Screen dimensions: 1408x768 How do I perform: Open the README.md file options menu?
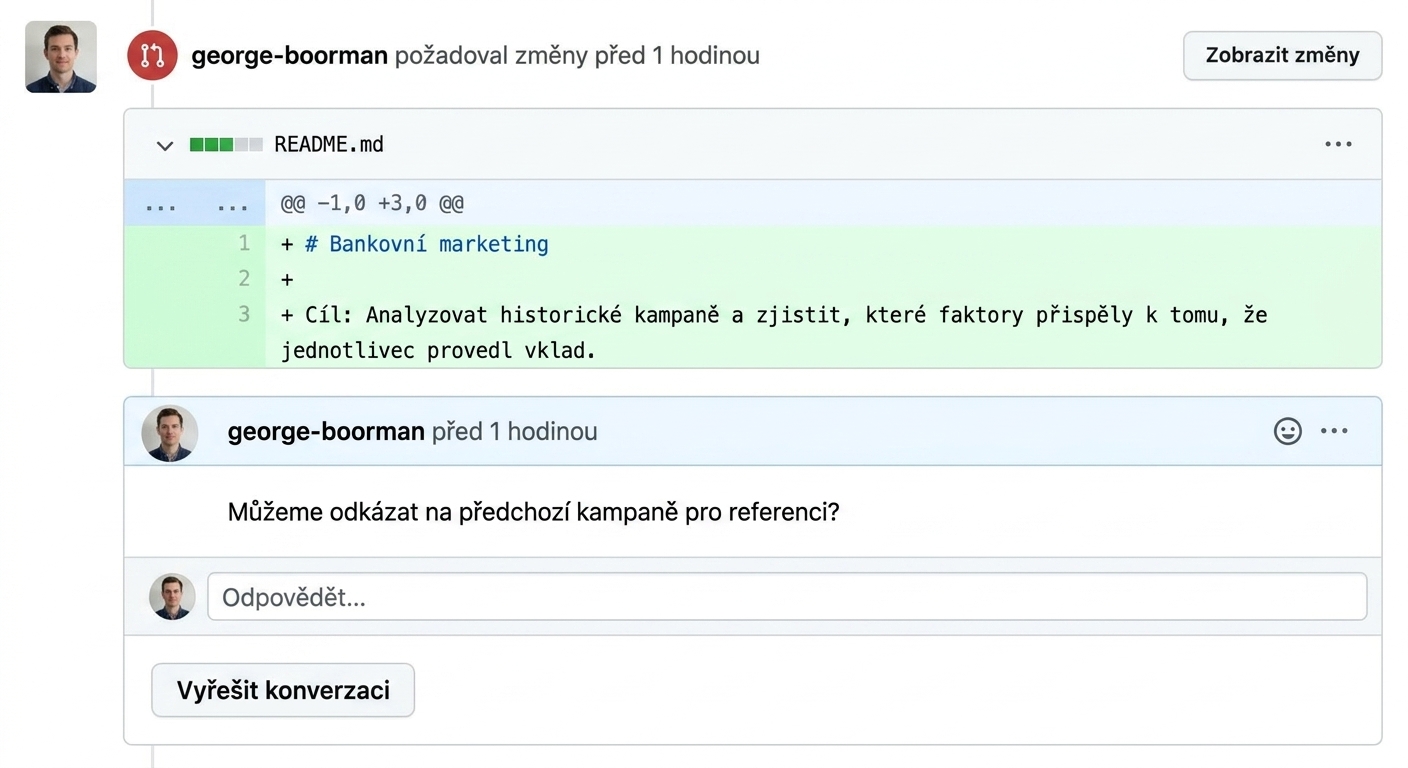[x=1338, y=144]
